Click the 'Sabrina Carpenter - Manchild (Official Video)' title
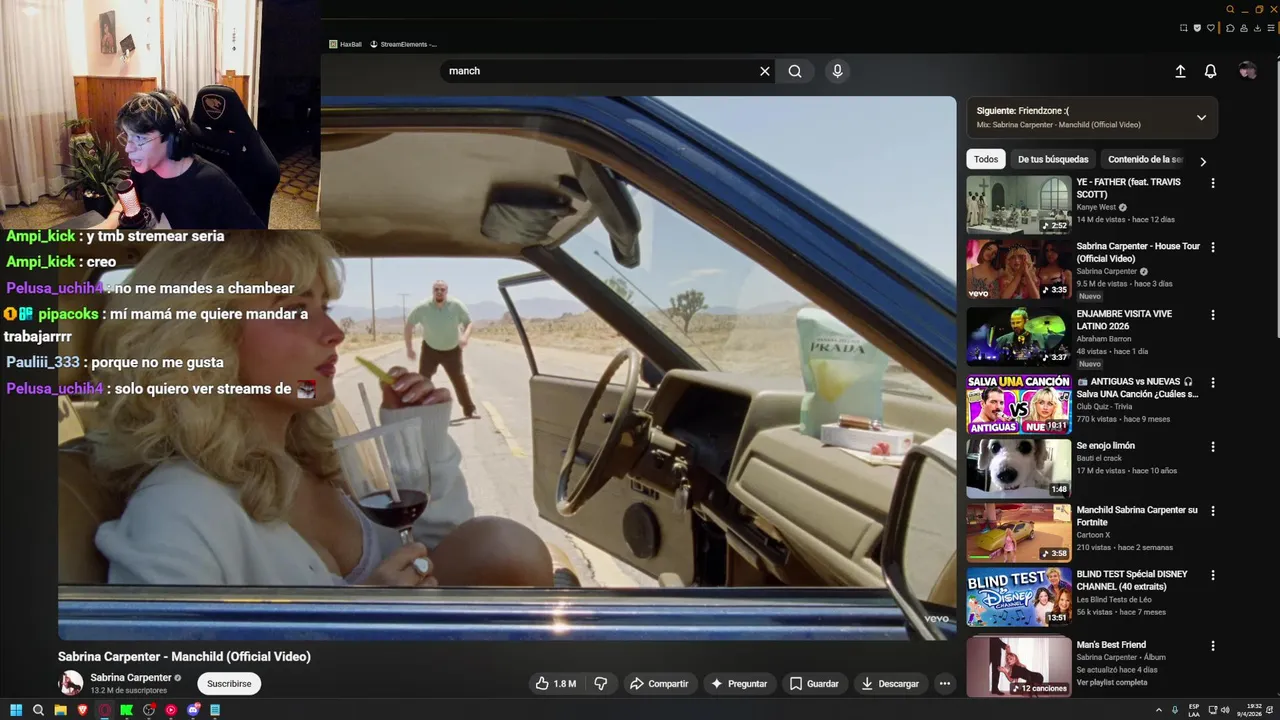This screenshot has height=720, width=1280. coord(184,657)
